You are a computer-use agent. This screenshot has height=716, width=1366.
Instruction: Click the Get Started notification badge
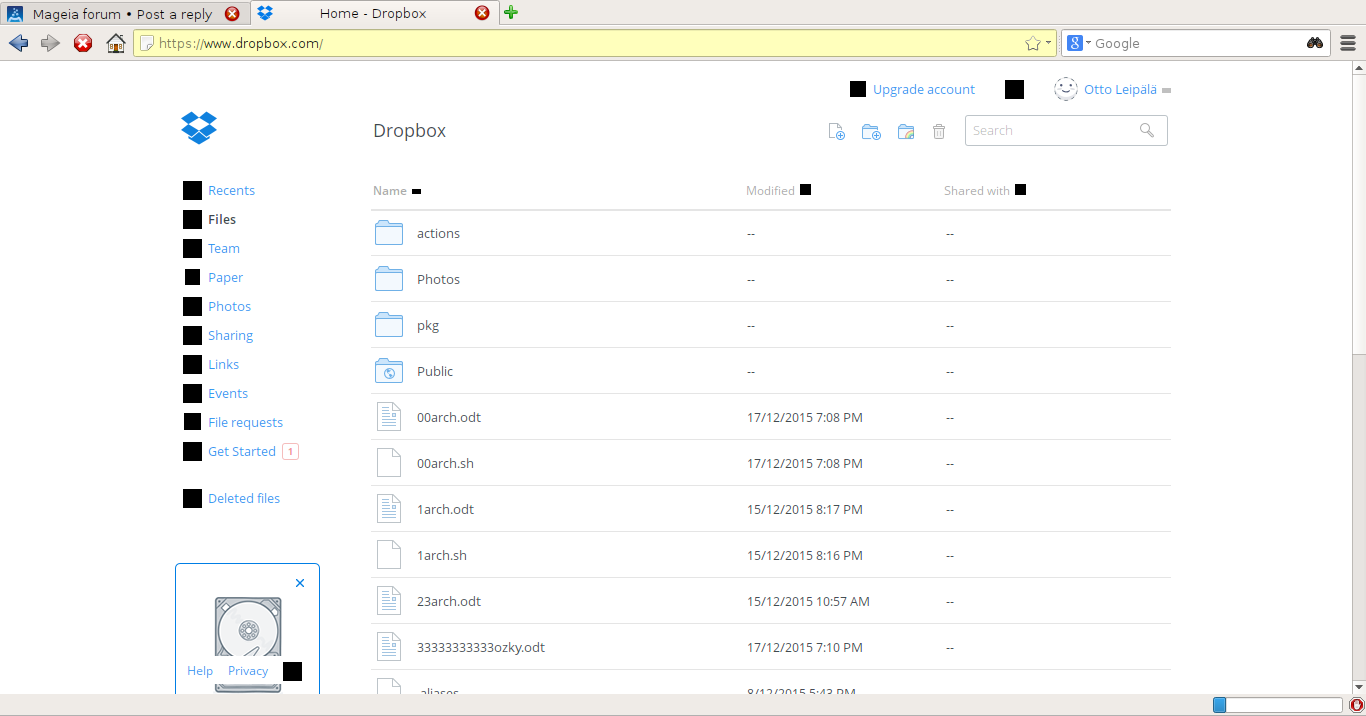[290, 451]
